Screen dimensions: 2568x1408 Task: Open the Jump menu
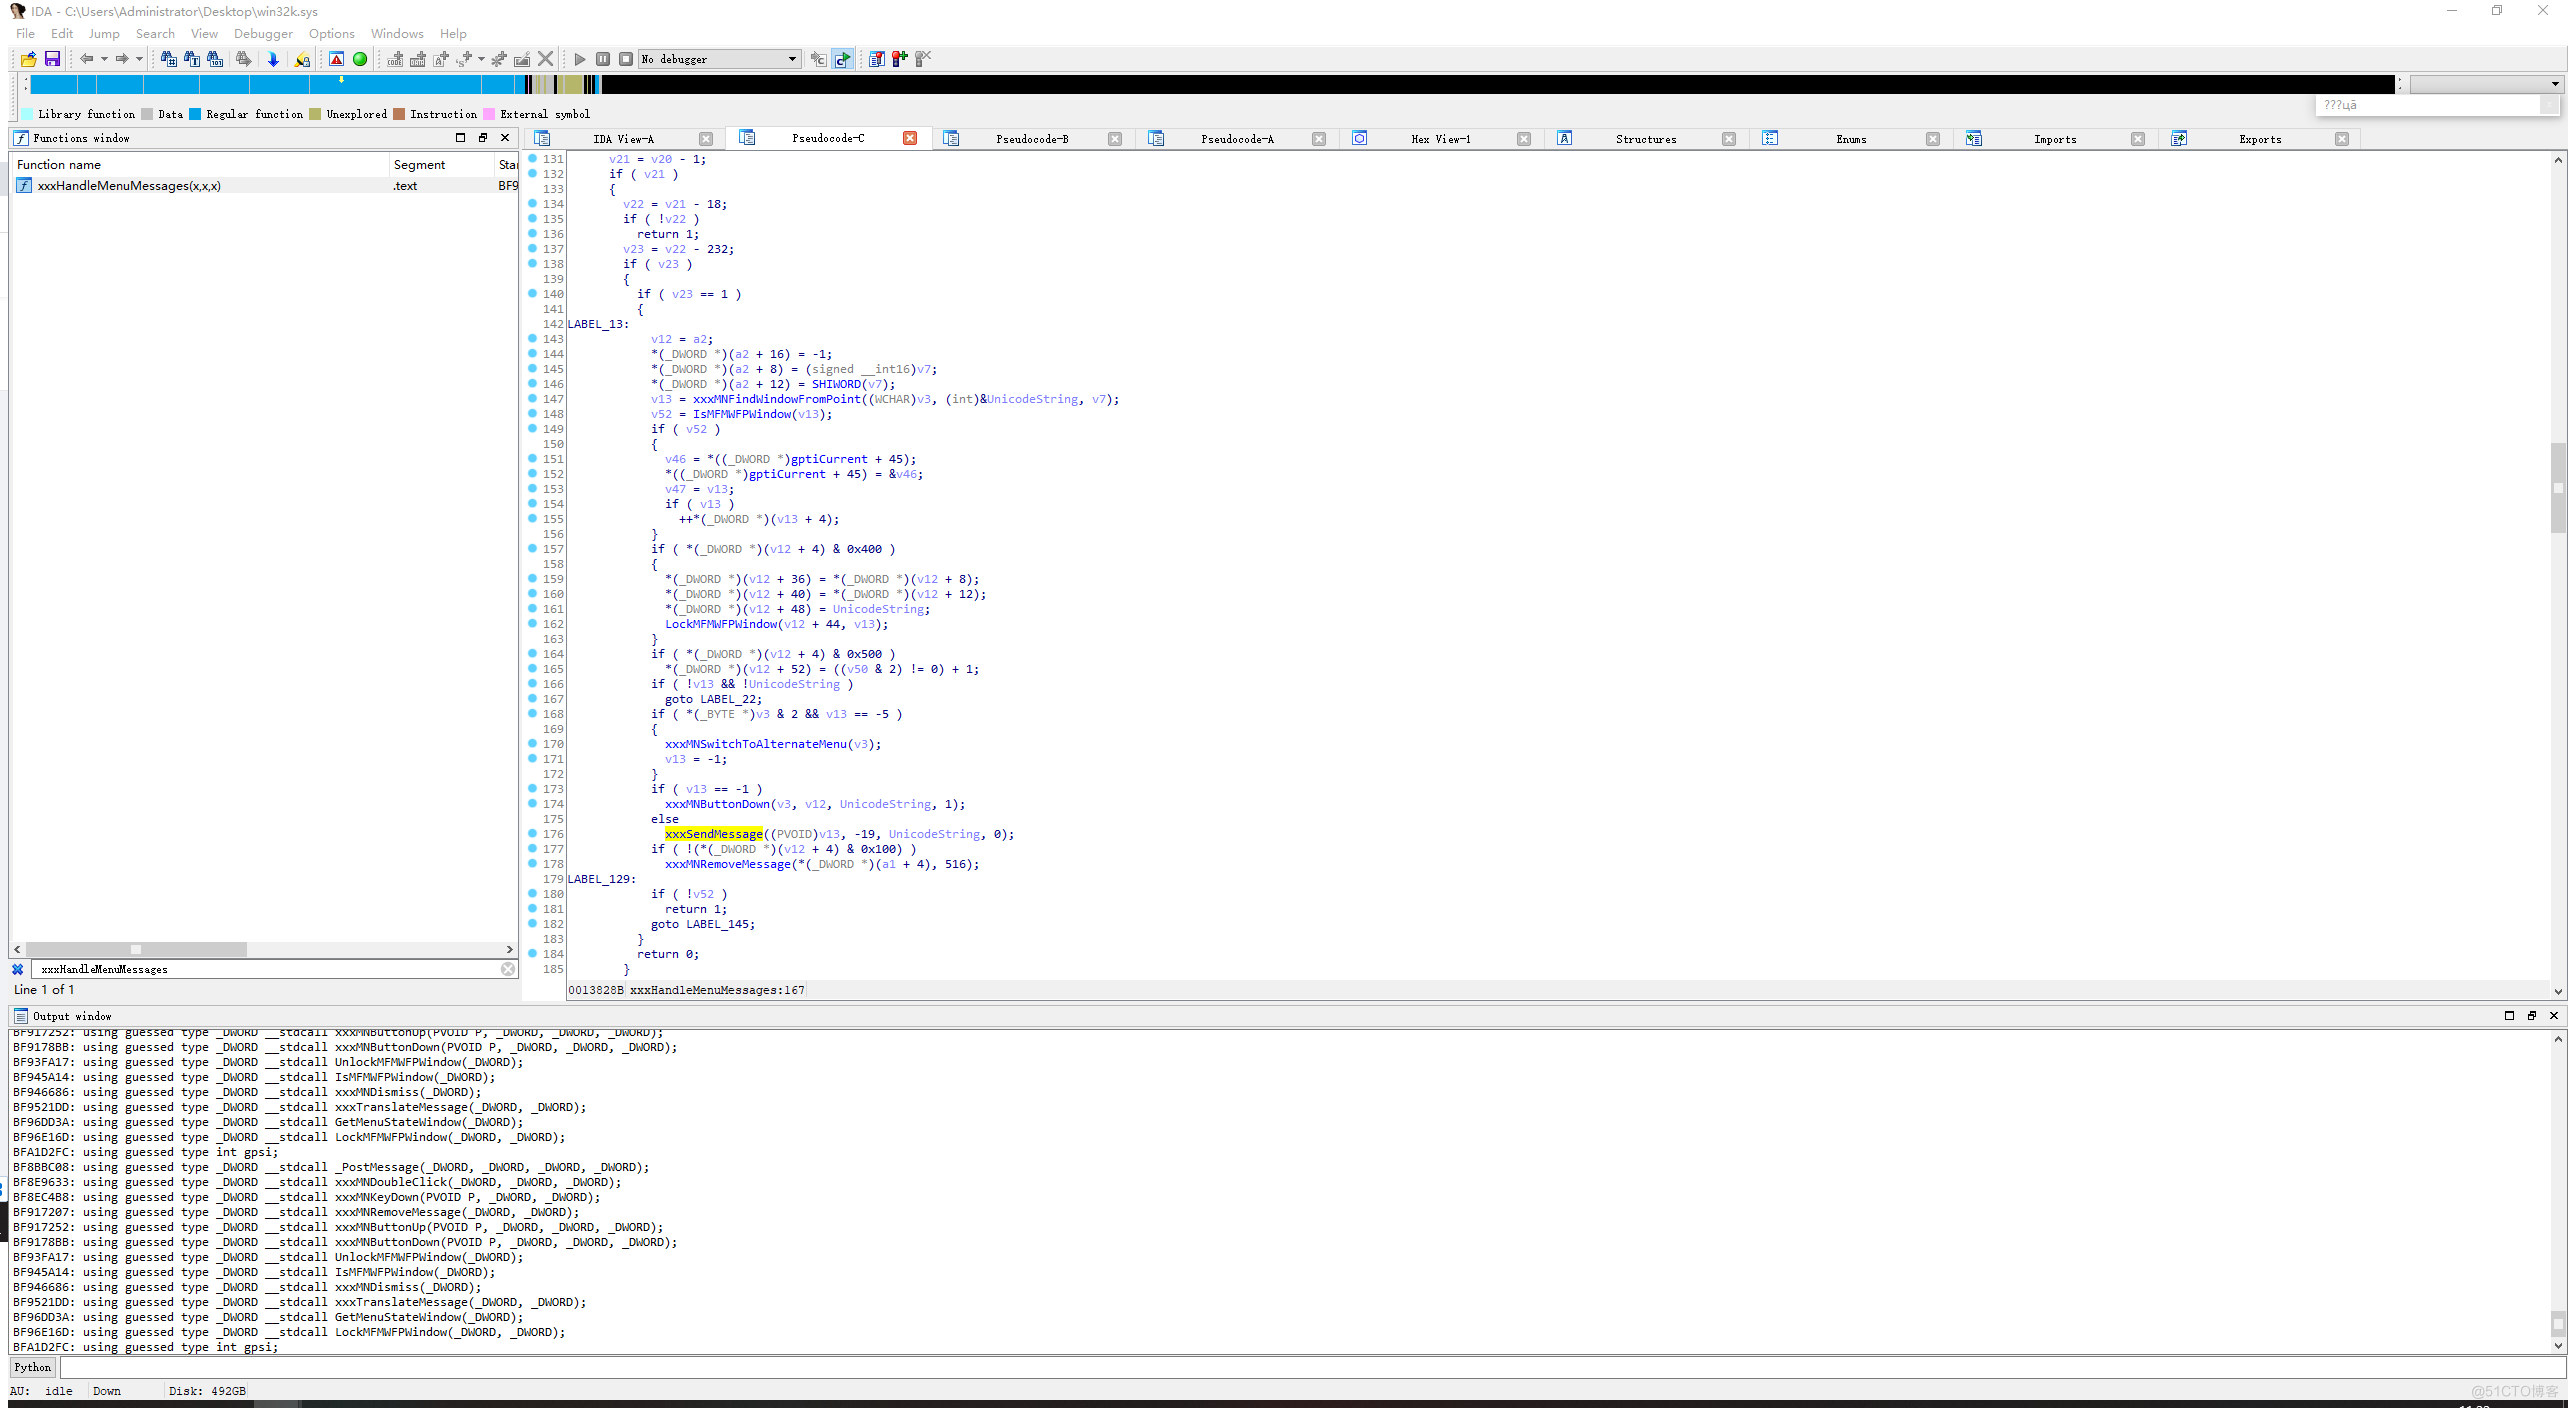pos(104,33)
